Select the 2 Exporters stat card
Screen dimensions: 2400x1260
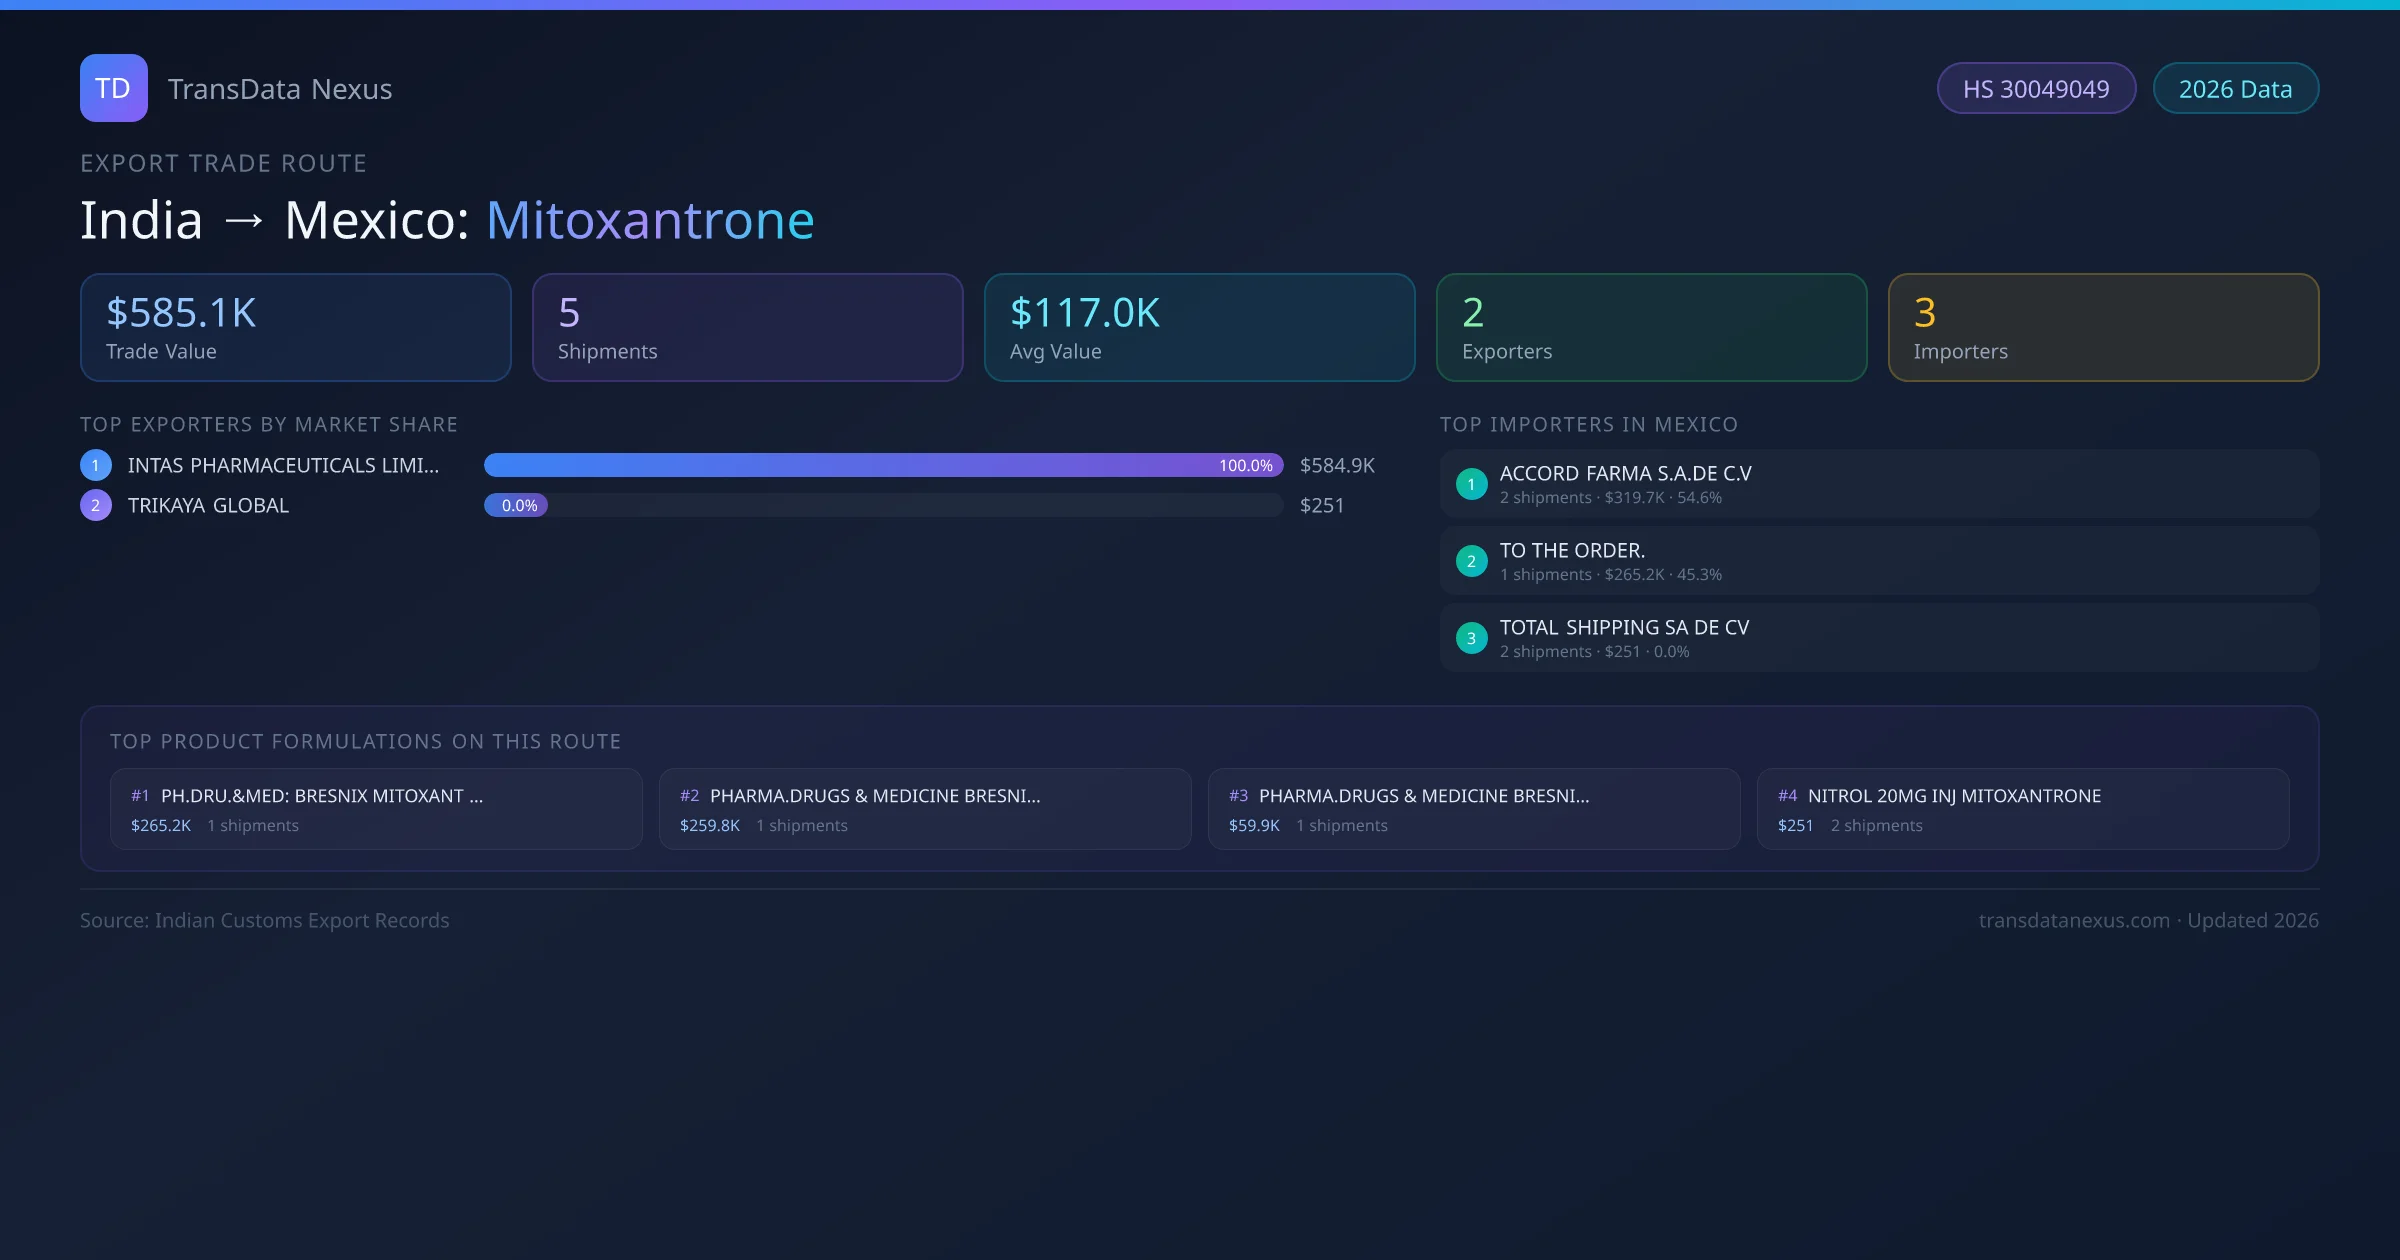tap(1651, 327)
